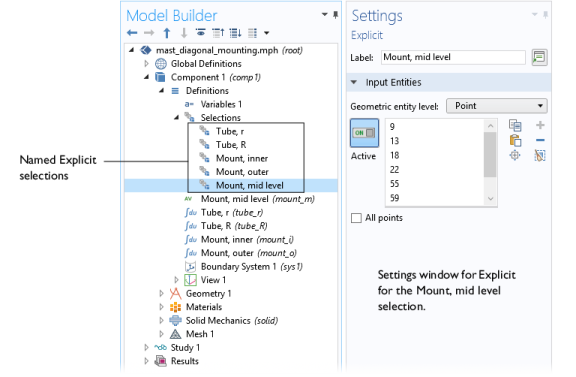Open the Geometric entity level dropdown

pos(497,106)
